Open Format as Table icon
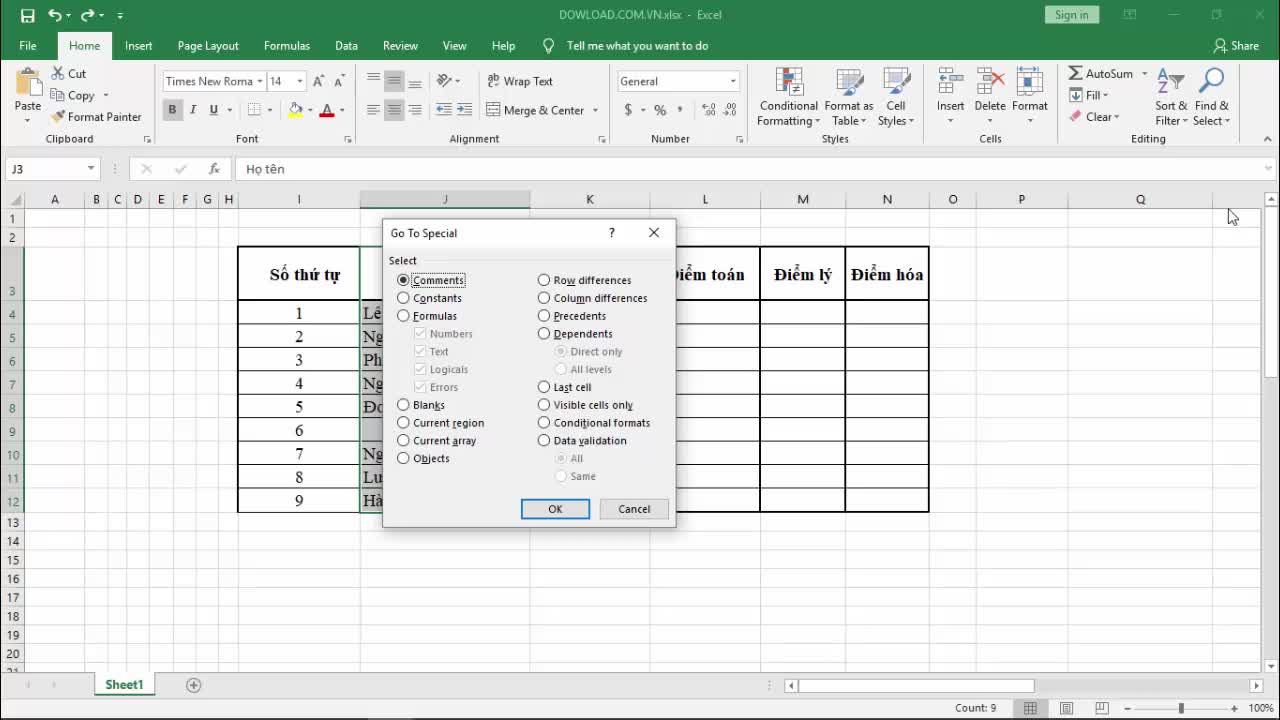1280x720 pixels. pyautogui.click(x=849, y=83)
